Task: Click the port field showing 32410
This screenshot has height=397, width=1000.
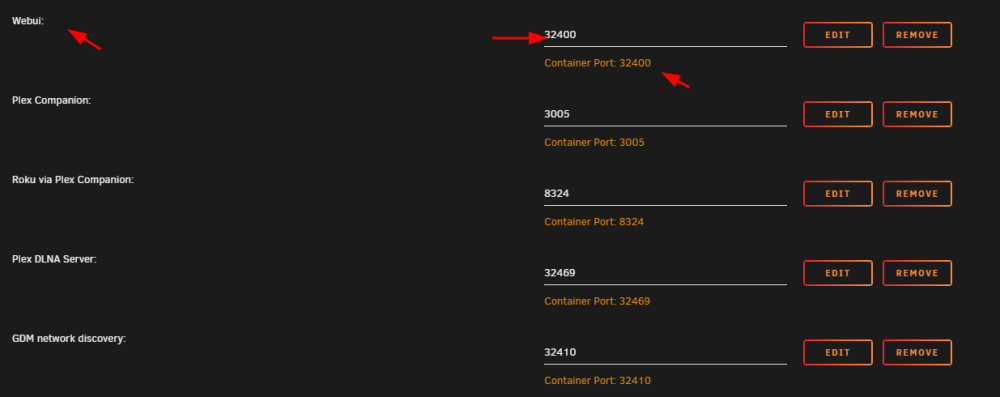Action: [x=665, y=352]
